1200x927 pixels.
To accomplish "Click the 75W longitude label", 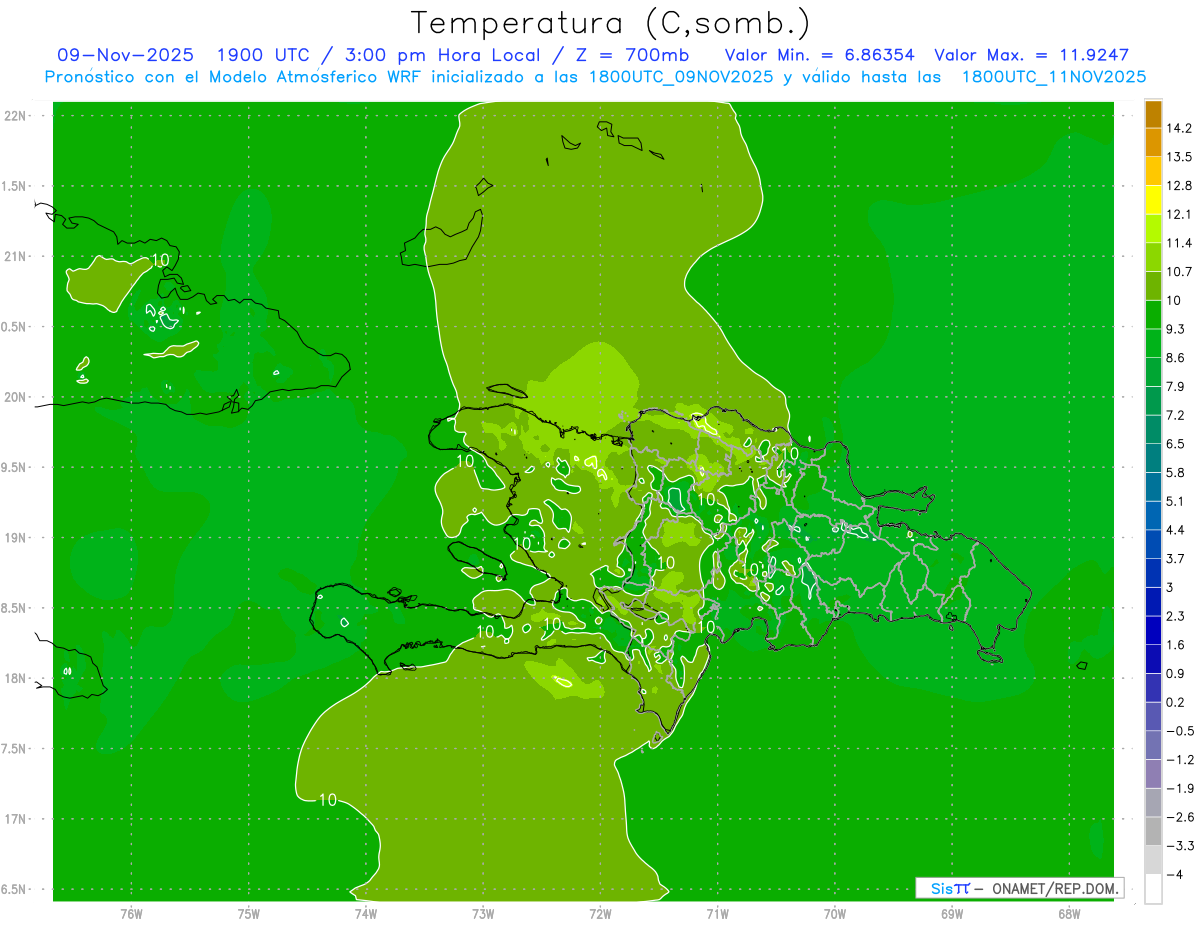I will click(248, 914).
